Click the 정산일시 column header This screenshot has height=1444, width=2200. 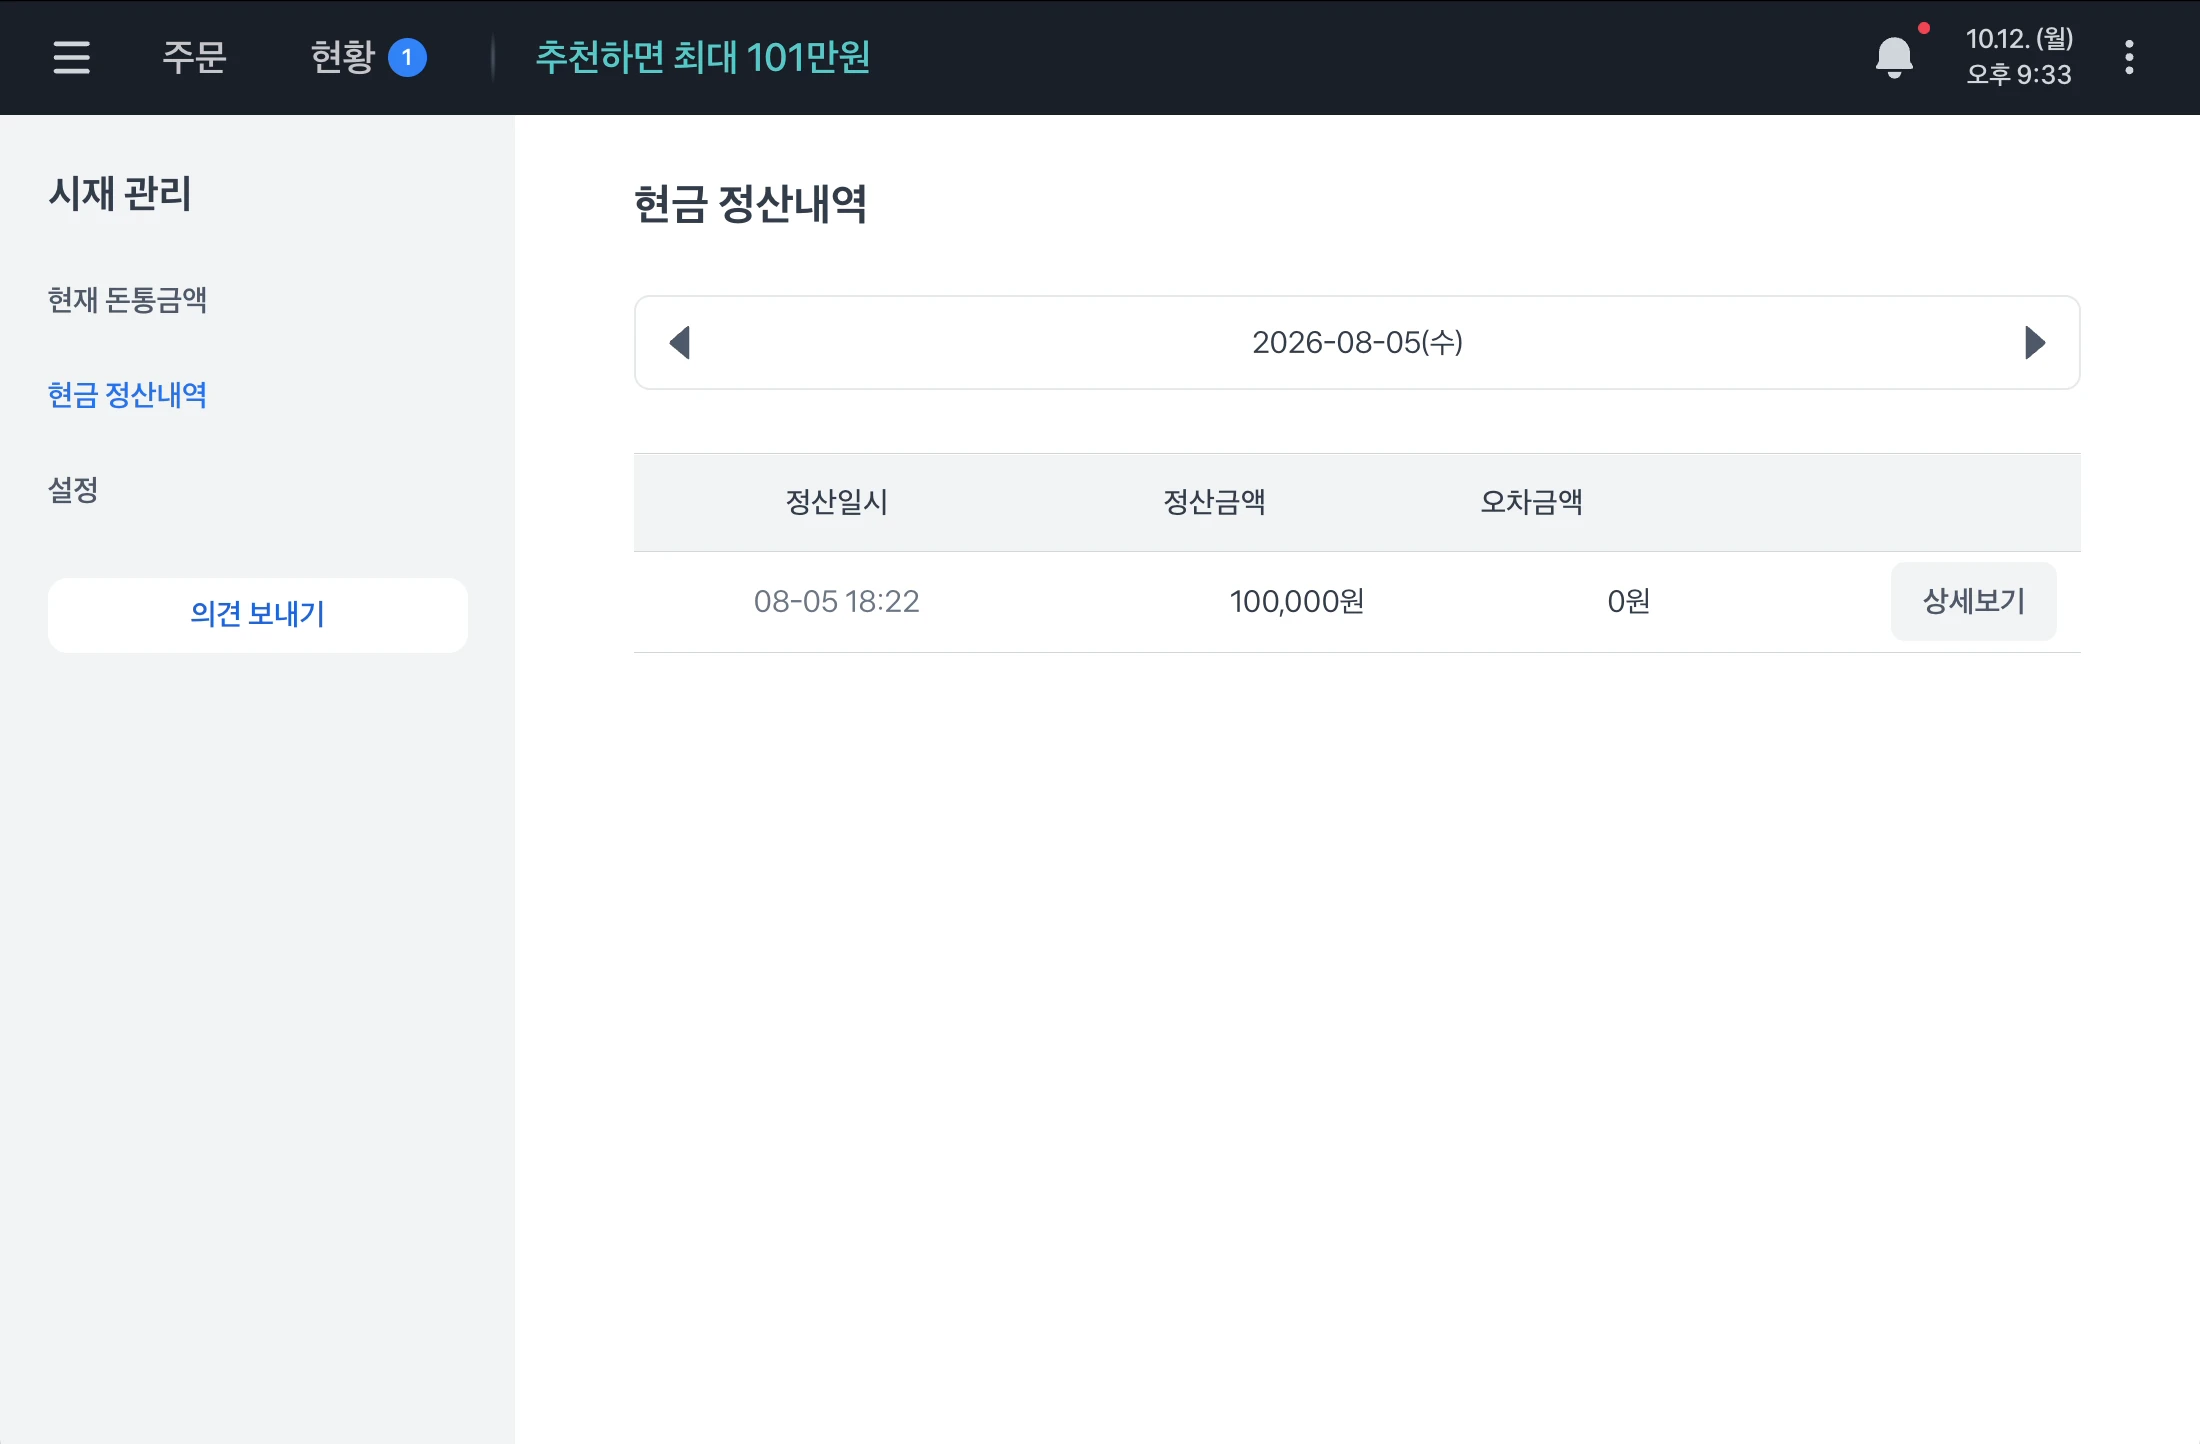click(x=836, y=502)
